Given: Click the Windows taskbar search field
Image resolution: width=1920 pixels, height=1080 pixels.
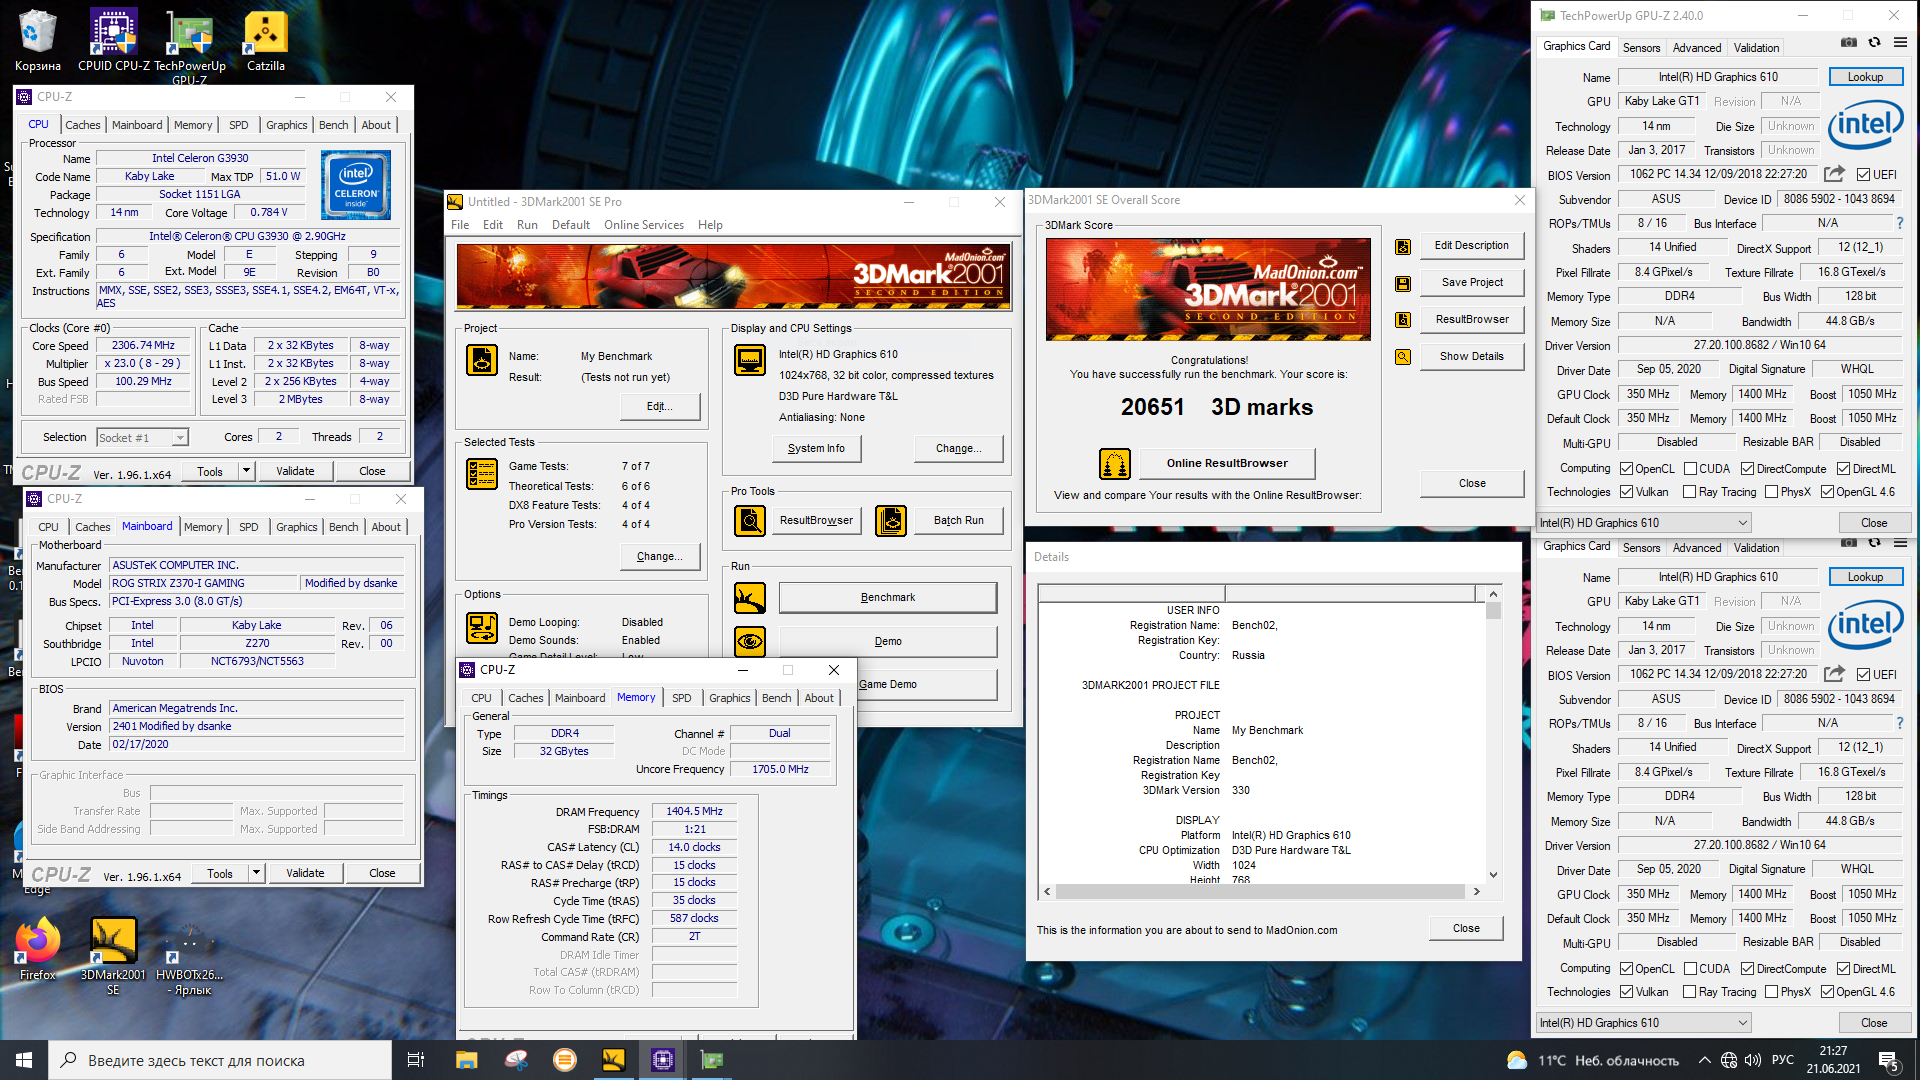Looking at the screenshot, I should point(220,1060).
